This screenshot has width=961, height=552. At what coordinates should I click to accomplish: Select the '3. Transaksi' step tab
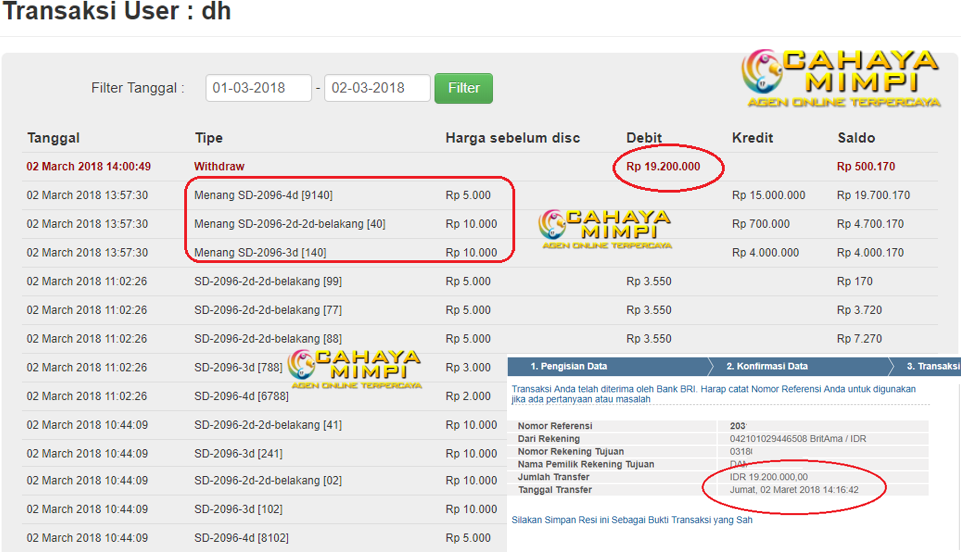[x=932, y=366]
